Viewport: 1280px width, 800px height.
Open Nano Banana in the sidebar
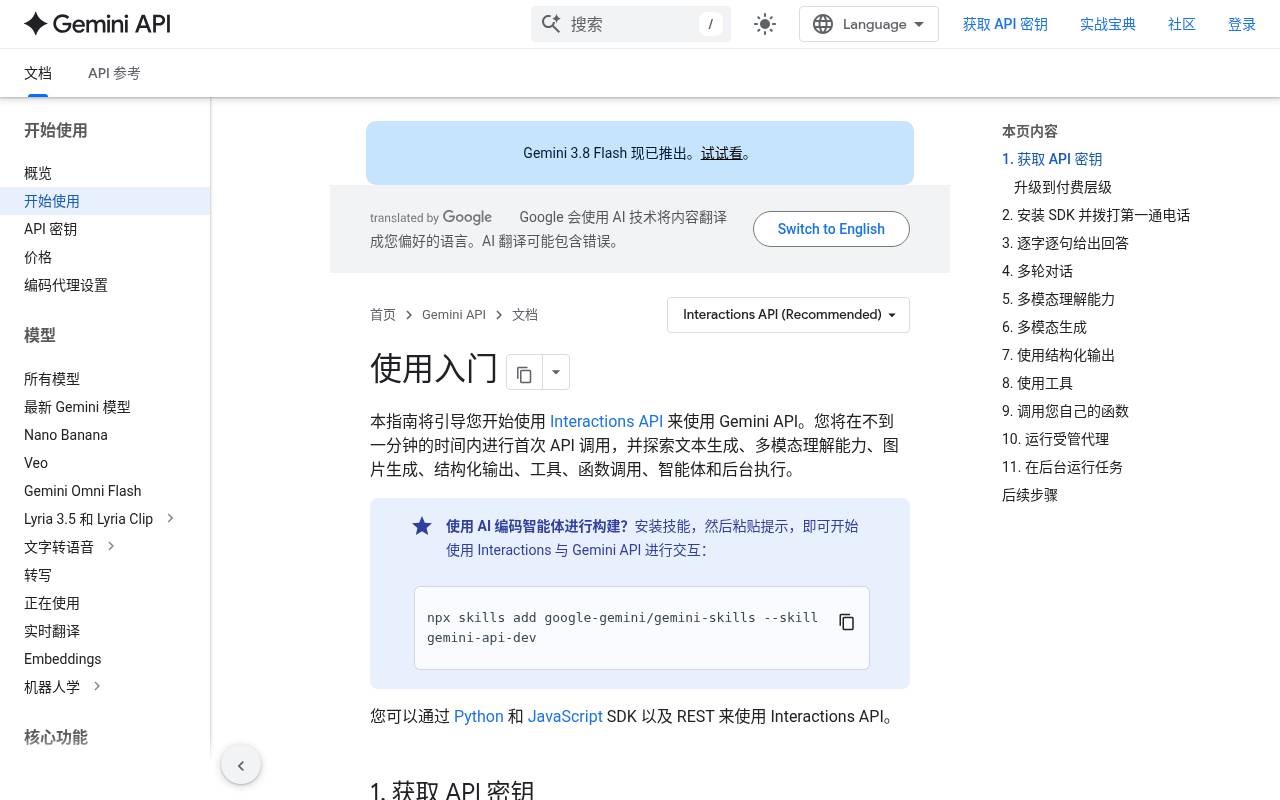[66, 435]
